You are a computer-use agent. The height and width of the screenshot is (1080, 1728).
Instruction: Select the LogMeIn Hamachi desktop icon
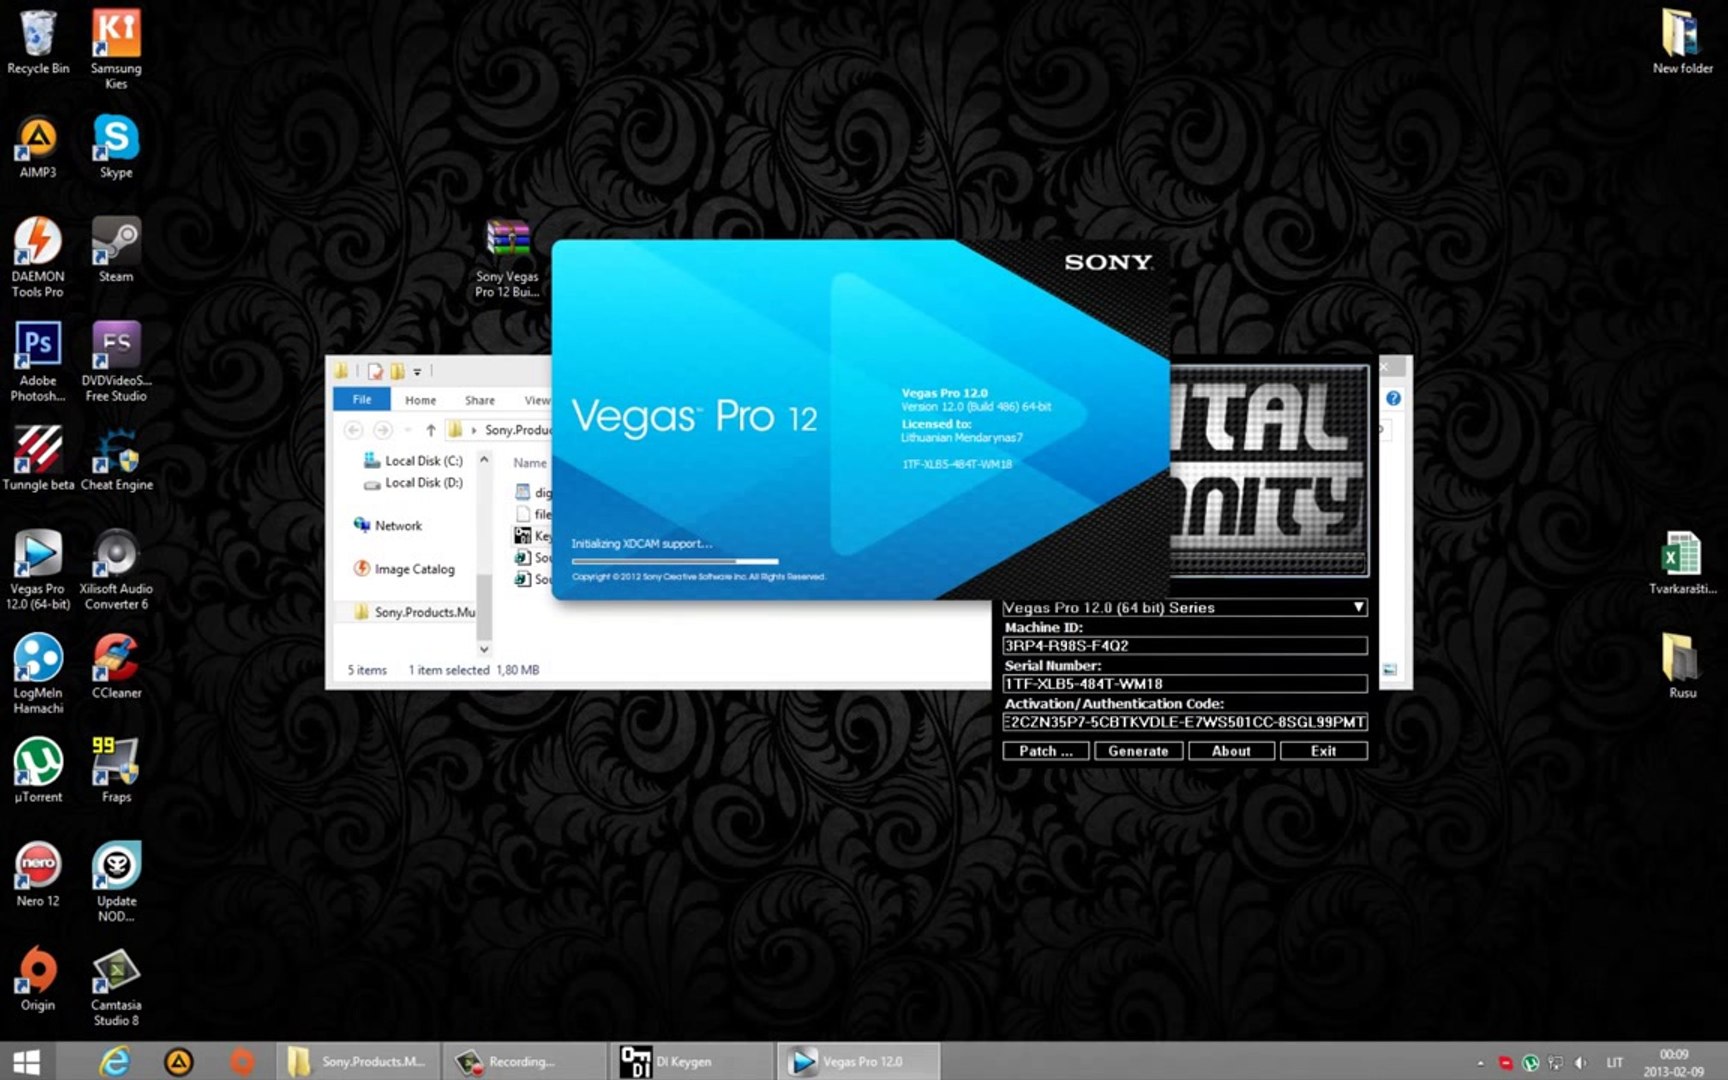[x=38, y=673]
